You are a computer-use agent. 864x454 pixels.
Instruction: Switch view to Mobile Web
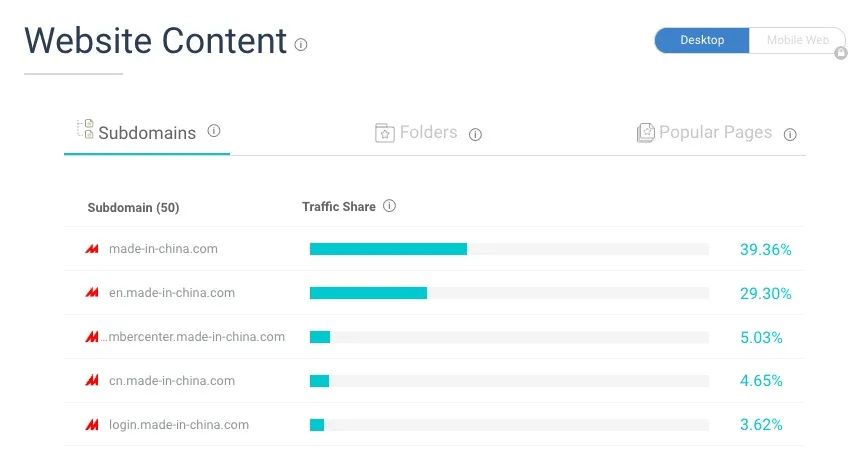[797, 40]
